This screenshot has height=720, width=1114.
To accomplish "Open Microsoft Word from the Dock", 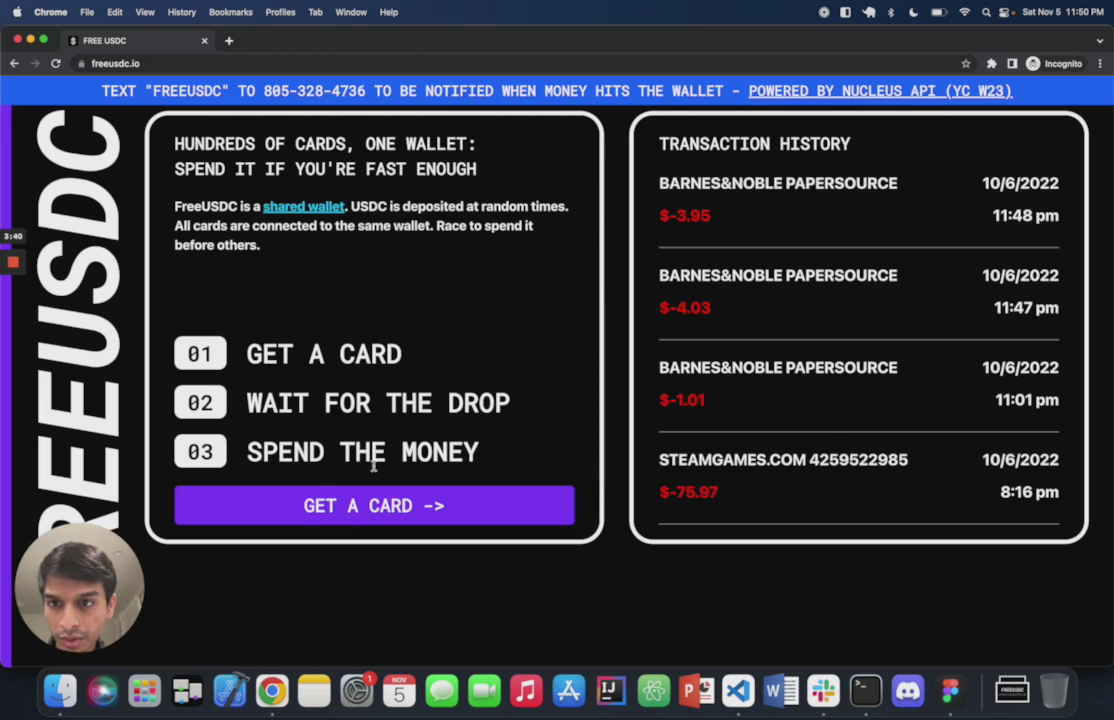I will point(781,690).
